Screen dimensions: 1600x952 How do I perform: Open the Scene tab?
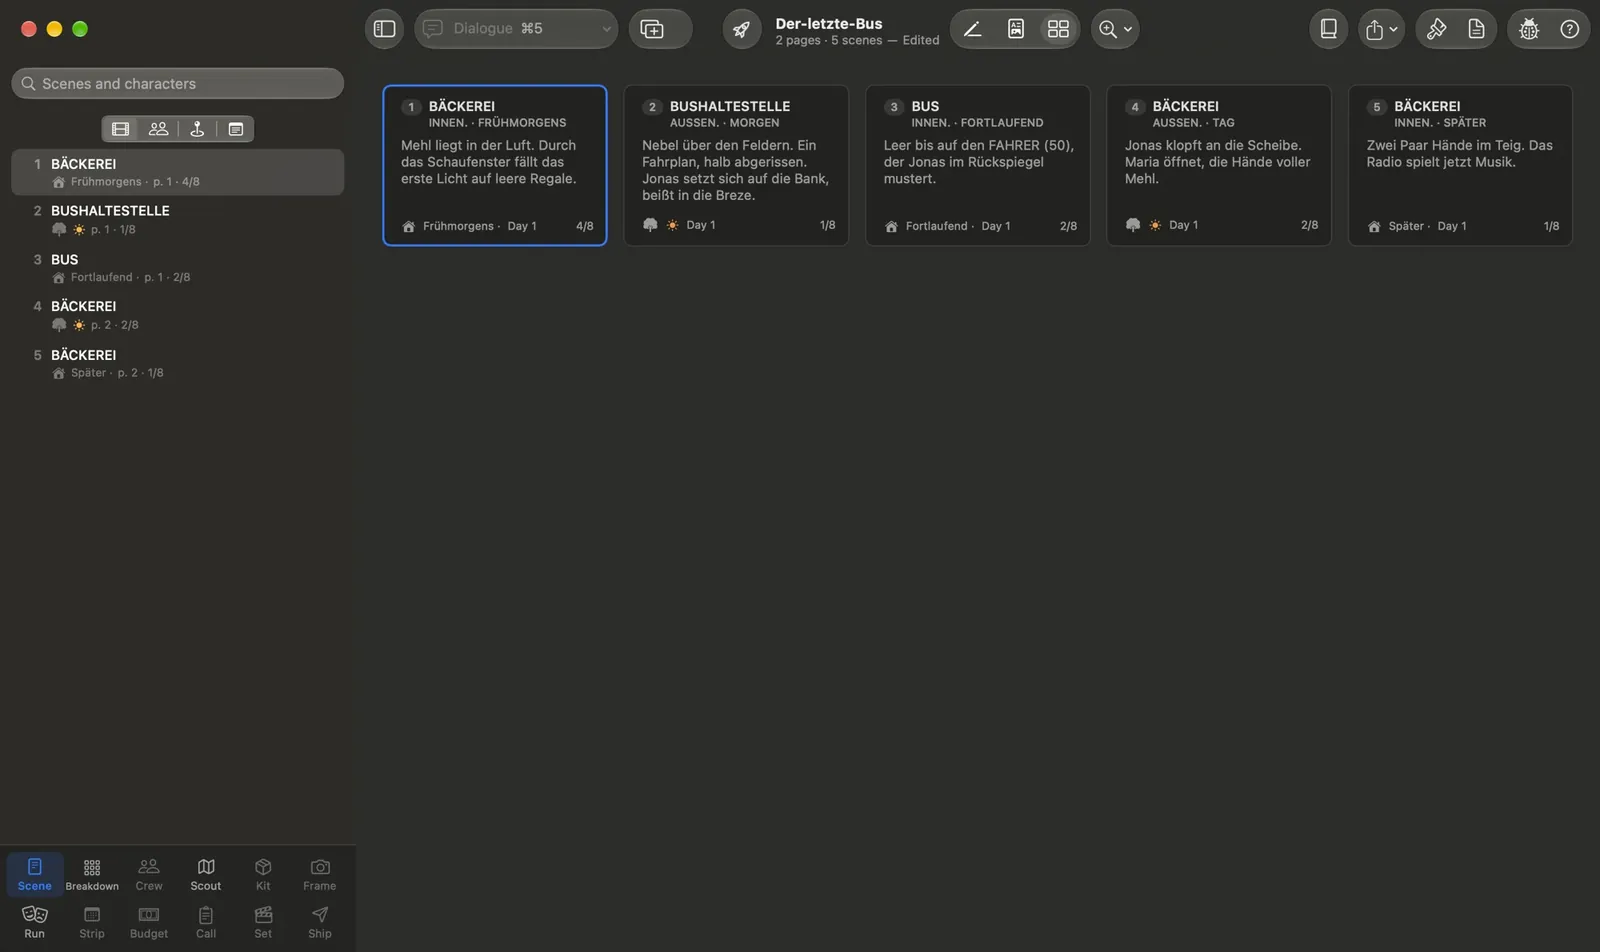pos(35,874)
